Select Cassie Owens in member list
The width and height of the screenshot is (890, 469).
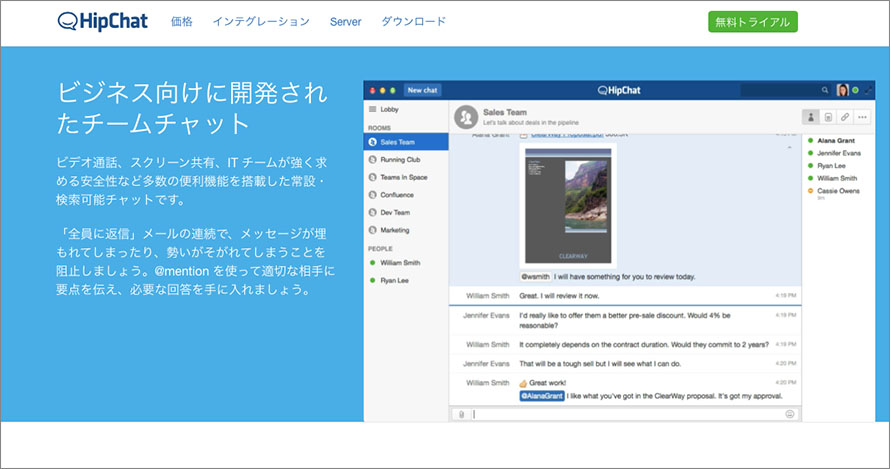(x=838, y=191)
